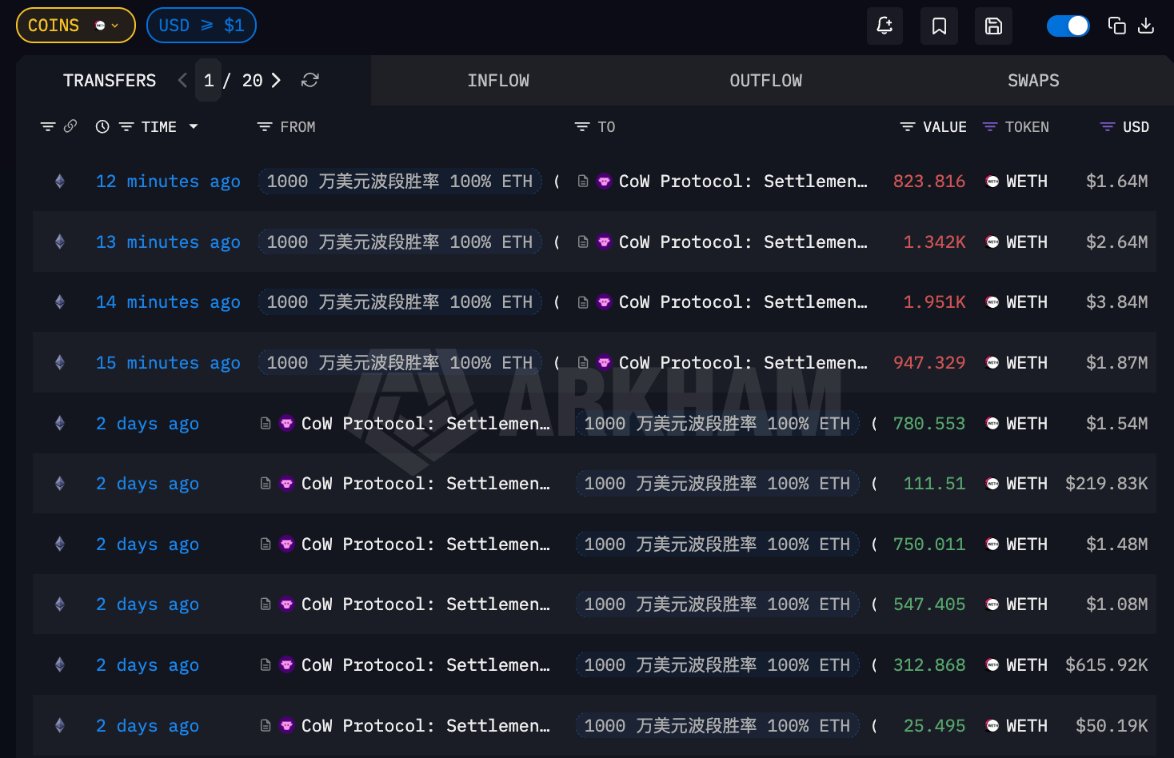Open the USD column filter
The height and width of the screenshot is (758, 1174).
(1107, 127)
